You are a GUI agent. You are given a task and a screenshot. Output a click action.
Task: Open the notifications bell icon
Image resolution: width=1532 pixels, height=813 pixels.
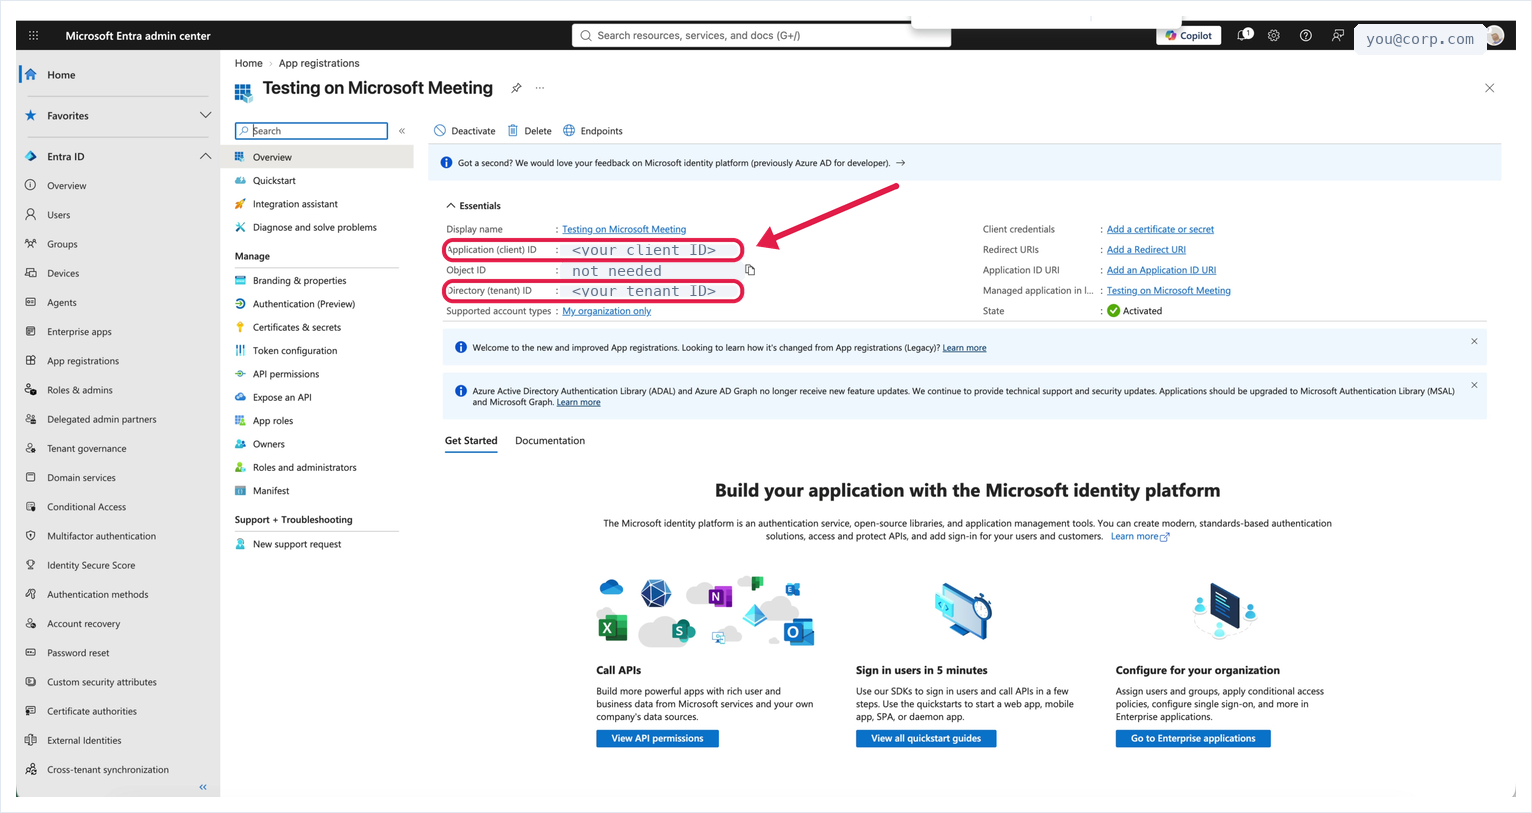click(1244, 35)
